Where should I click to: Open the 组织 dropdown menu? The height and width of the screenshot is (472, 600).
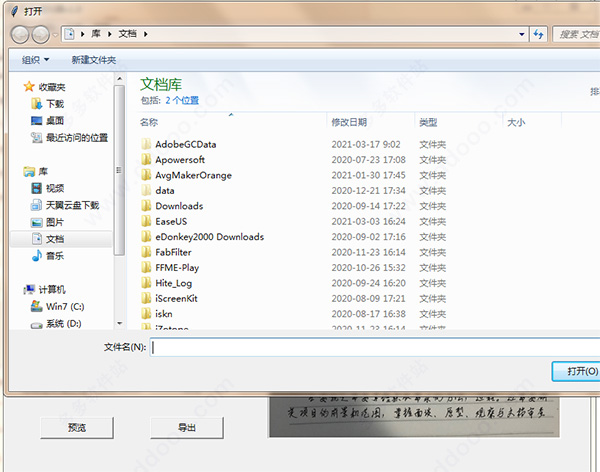pos(35,60)
